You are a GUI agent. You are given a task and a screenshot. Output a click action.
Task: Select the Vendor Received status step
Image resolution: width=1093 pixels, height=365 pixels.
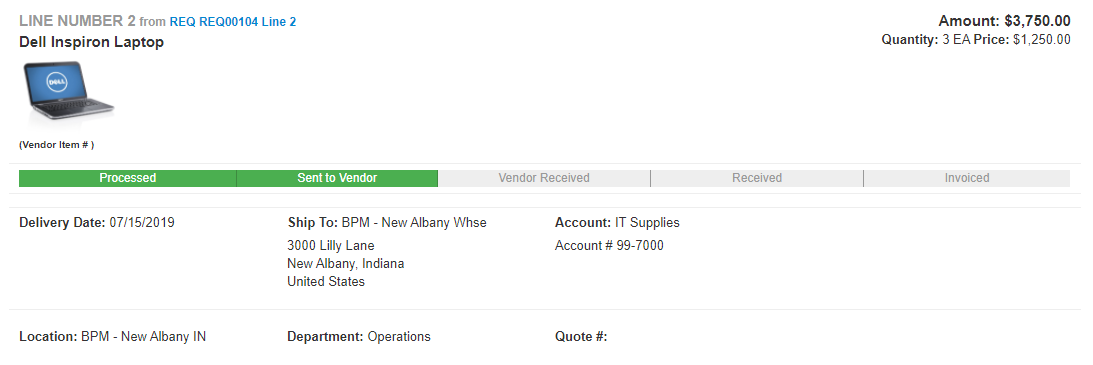544,178
